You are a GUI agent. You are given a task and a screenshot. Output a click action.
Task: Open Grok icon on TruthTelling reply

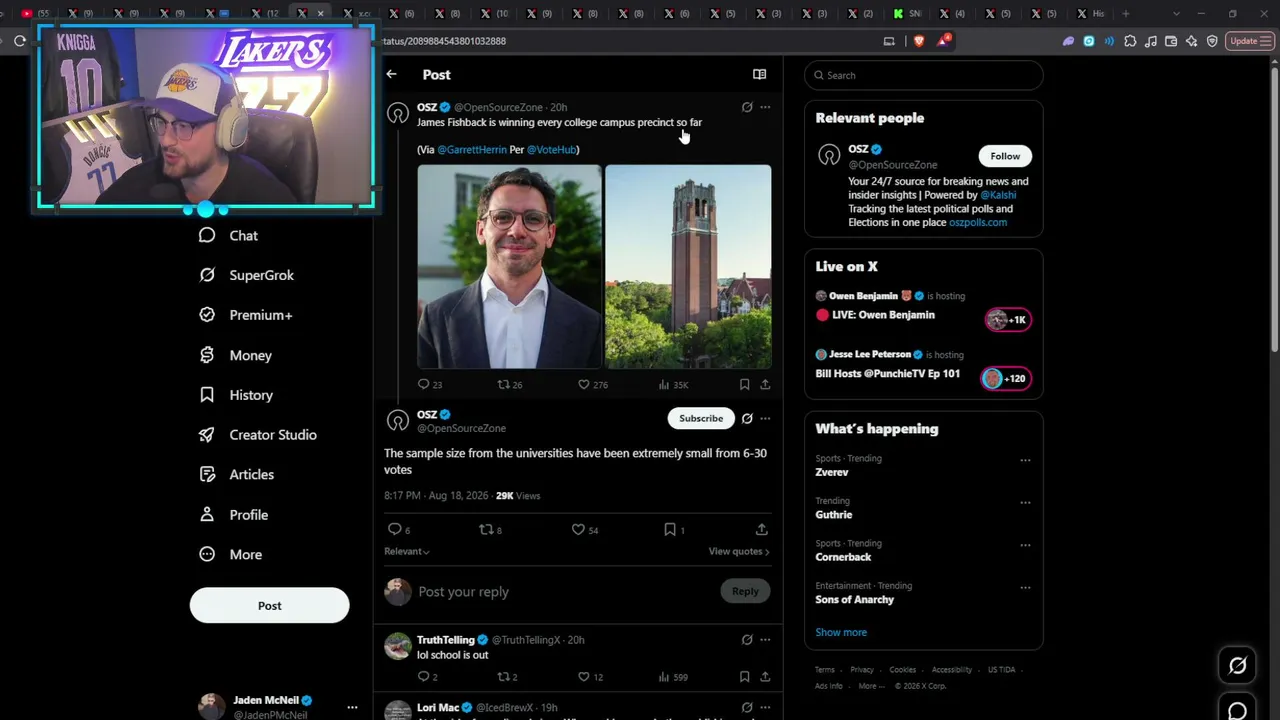pos(747,640)
